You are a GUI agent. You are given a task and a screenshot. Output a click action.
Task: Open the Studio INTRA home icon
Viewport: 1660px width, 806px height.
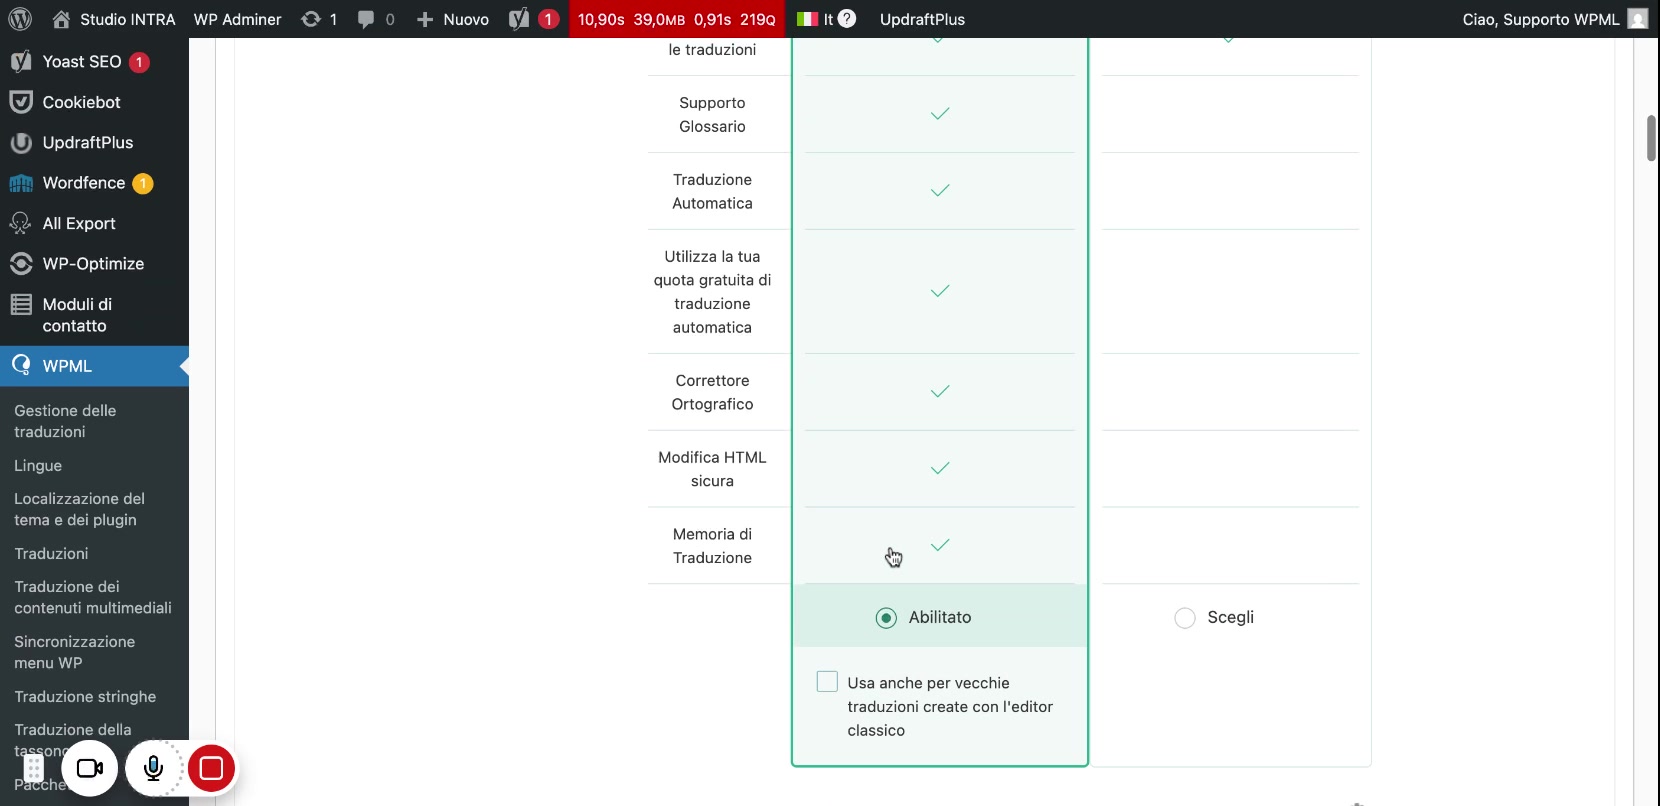pyautogui.click(x=62, y=19)
